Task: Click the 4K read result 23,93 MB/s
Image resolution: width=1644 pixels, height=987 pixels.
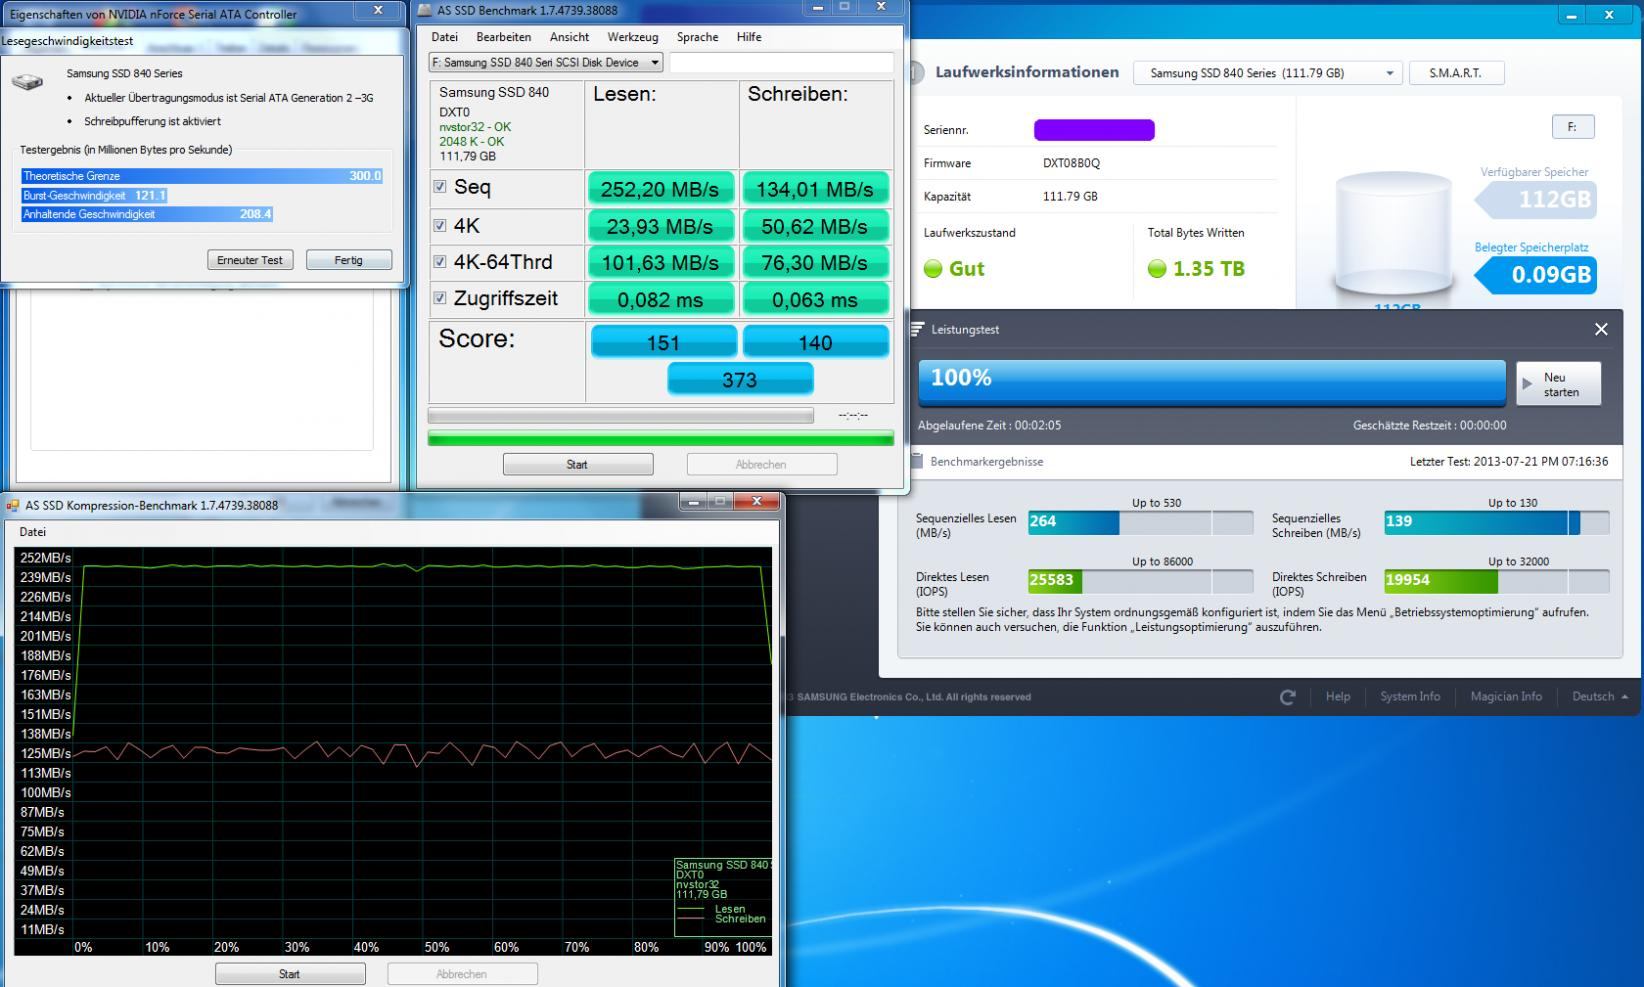Action: click(661, 227)
